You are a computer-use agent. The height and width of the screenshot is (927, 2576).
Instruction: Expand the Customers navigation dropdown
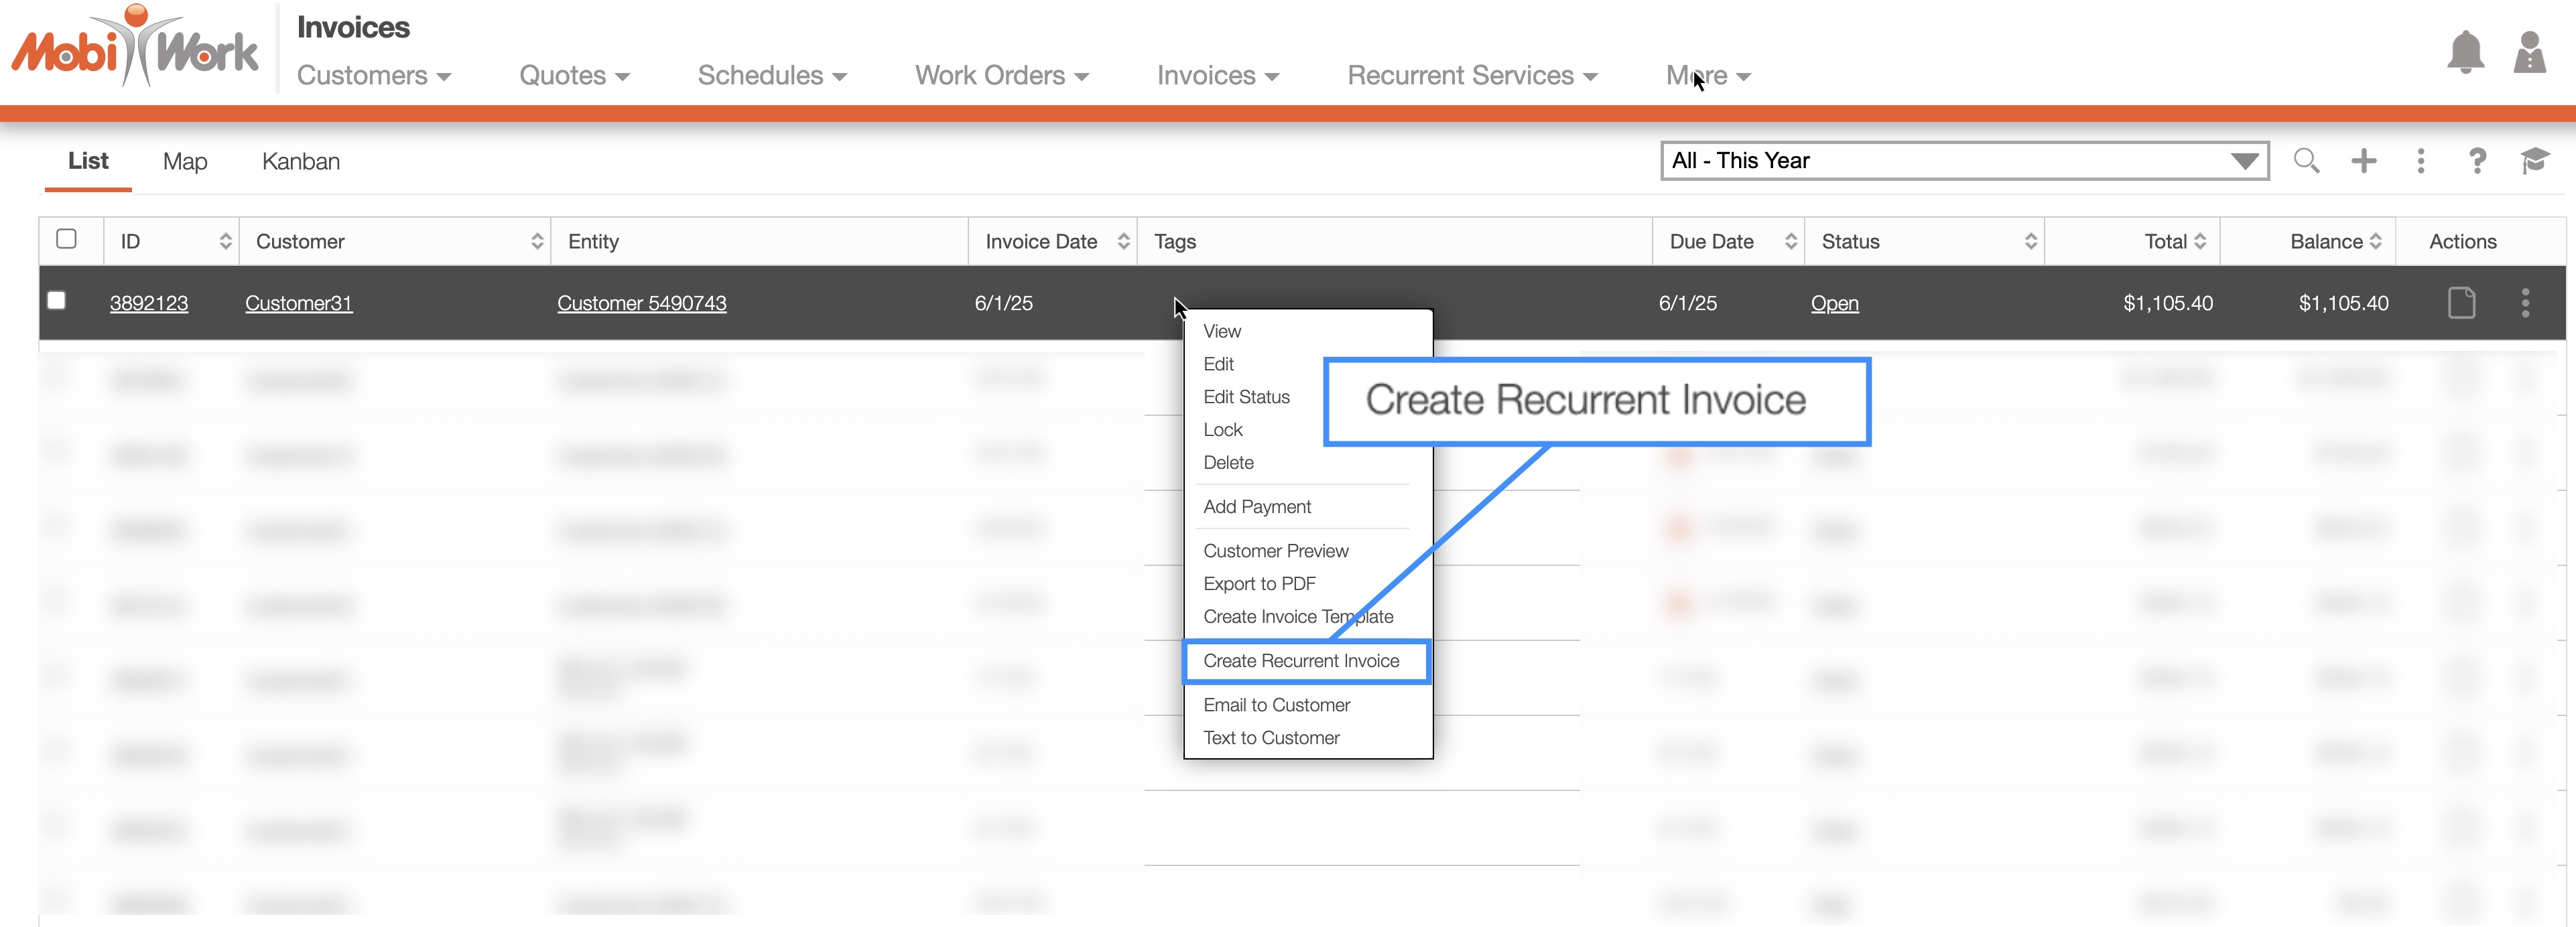[373, 76]
